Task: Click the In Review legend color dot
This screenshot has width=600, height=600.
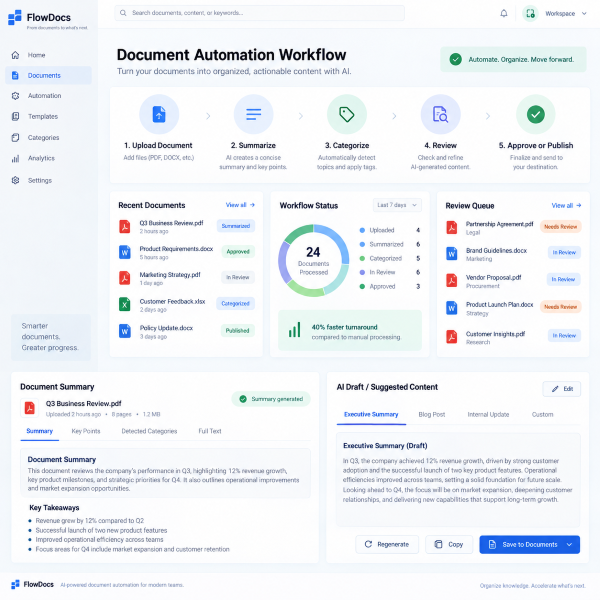Action: [x=362, y=272]
